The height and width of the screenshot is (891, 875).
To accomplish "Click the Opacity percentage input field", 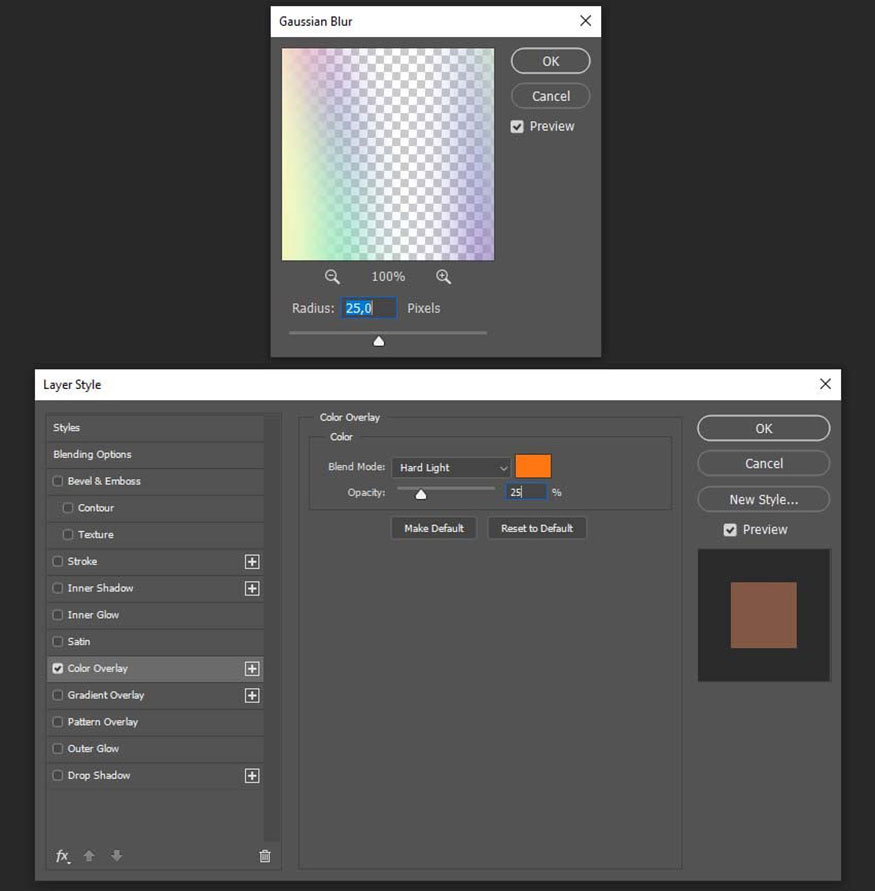I will click(526, 492).
